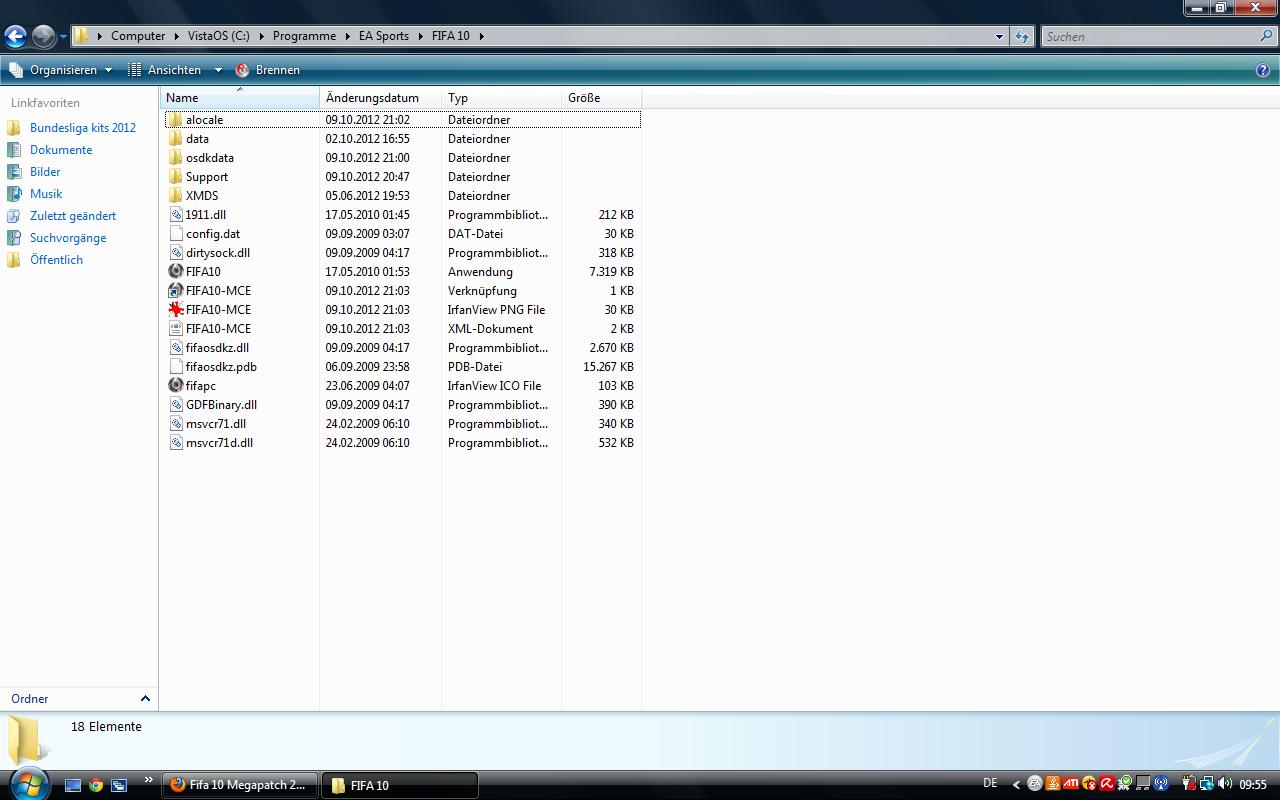Open the address bar history dropdown
Screen dimensions: 1280x800
coord(999,36)
